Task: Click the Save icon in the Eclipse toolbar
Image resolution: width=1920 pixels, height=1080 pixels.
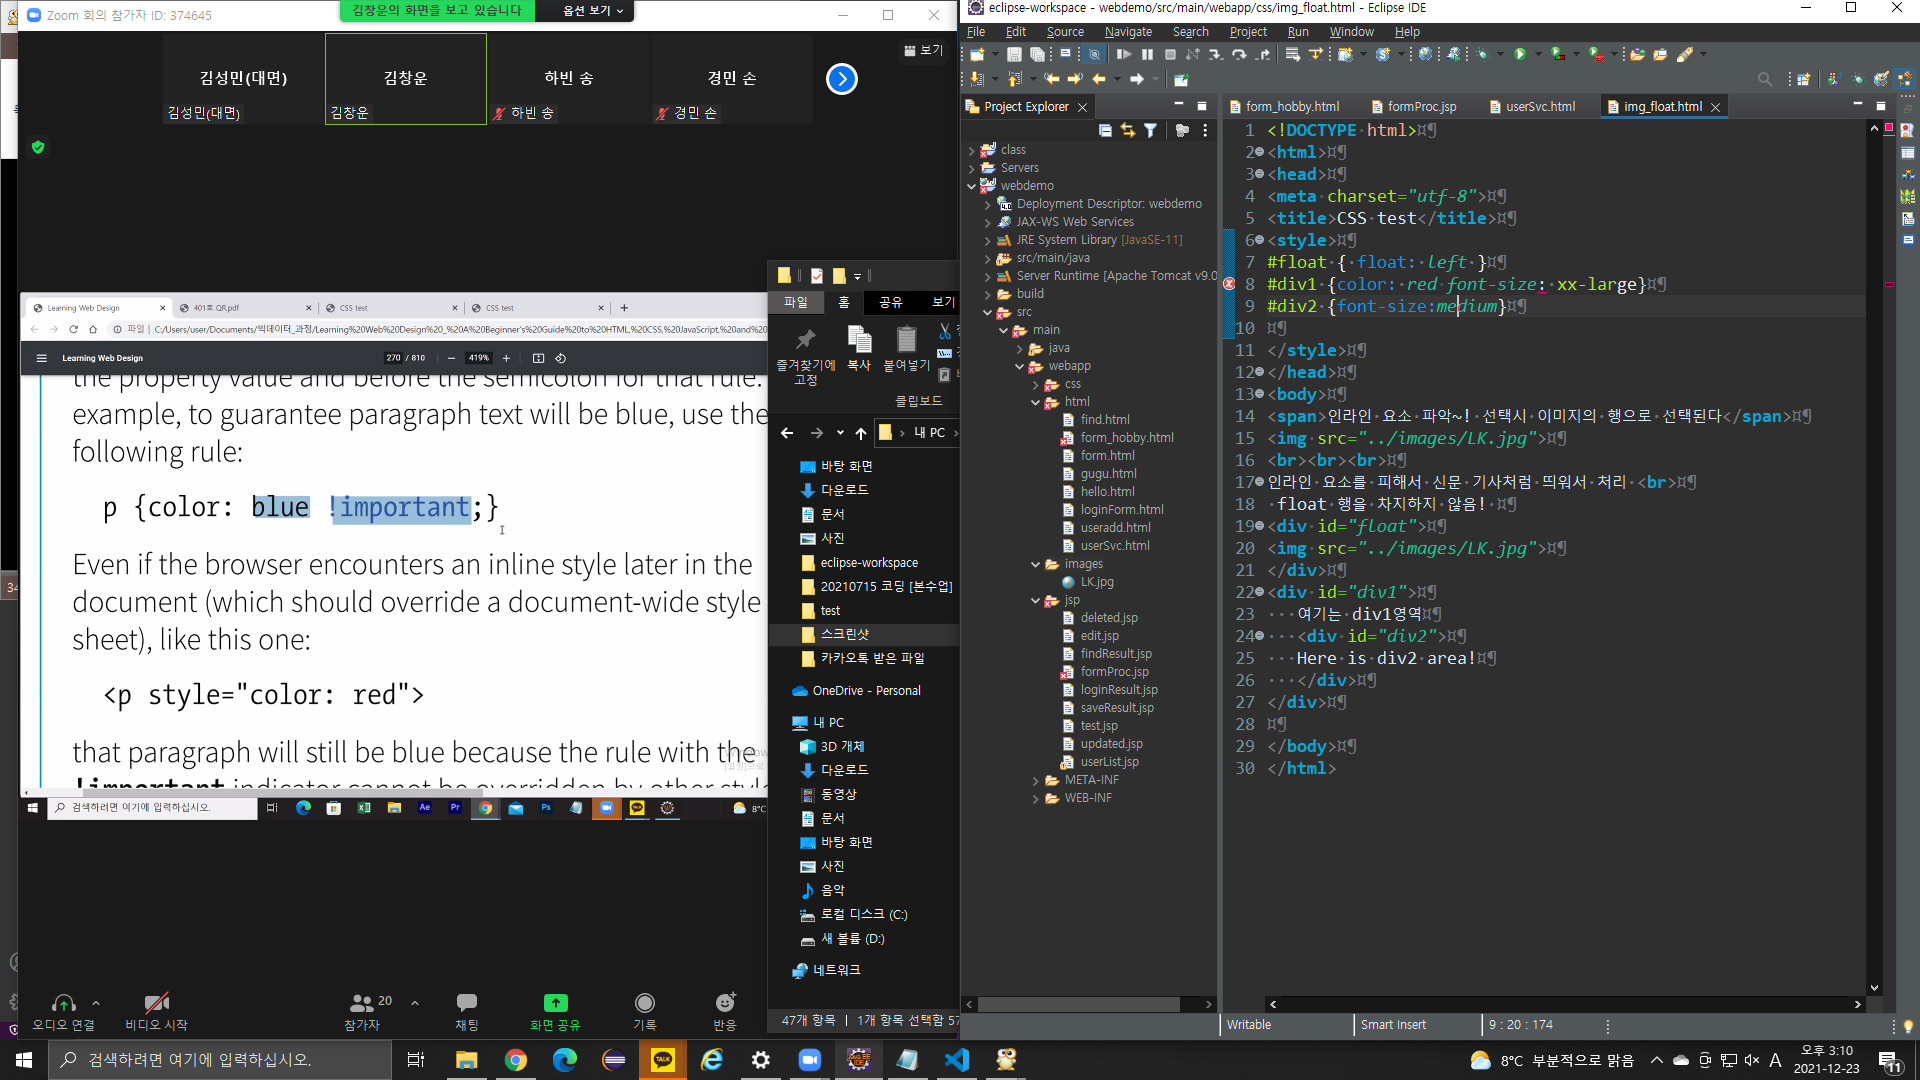Action: click(1014, 55)
